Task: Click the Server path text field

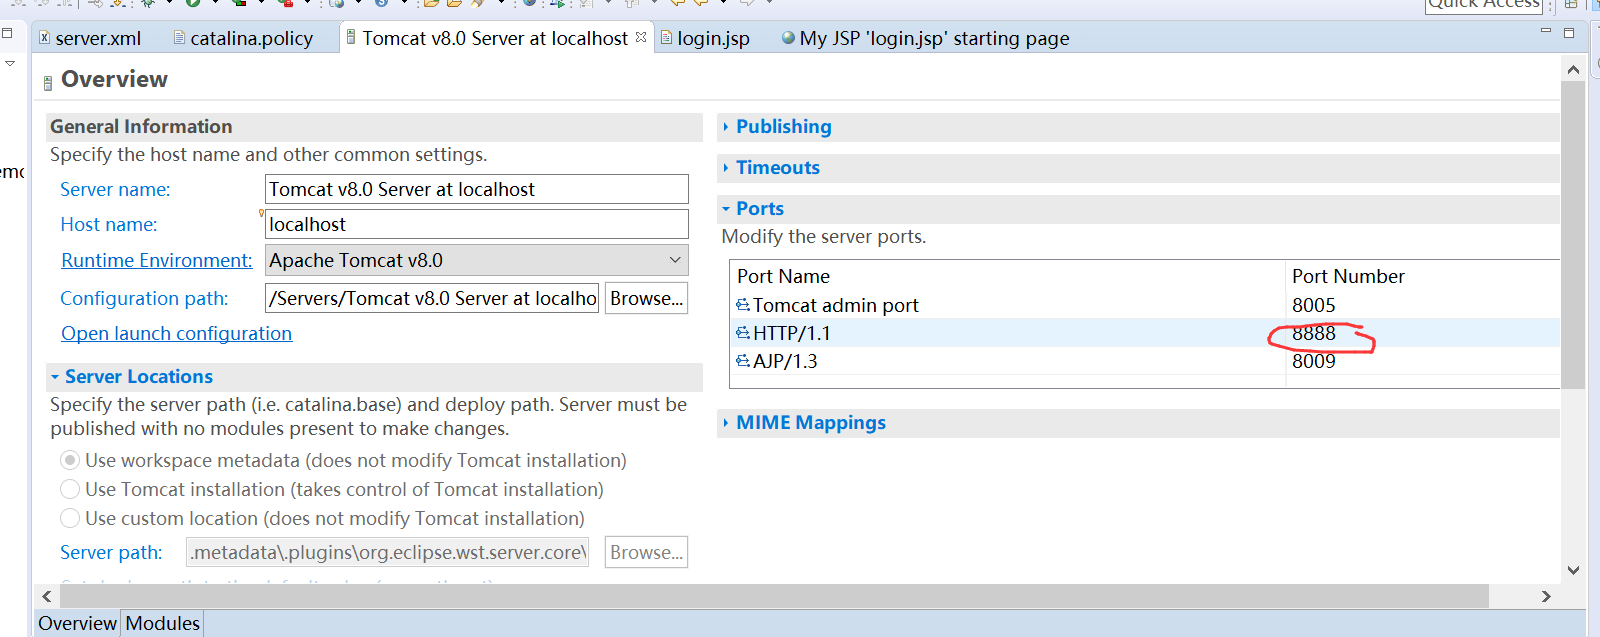Action: tap(388, 552)
